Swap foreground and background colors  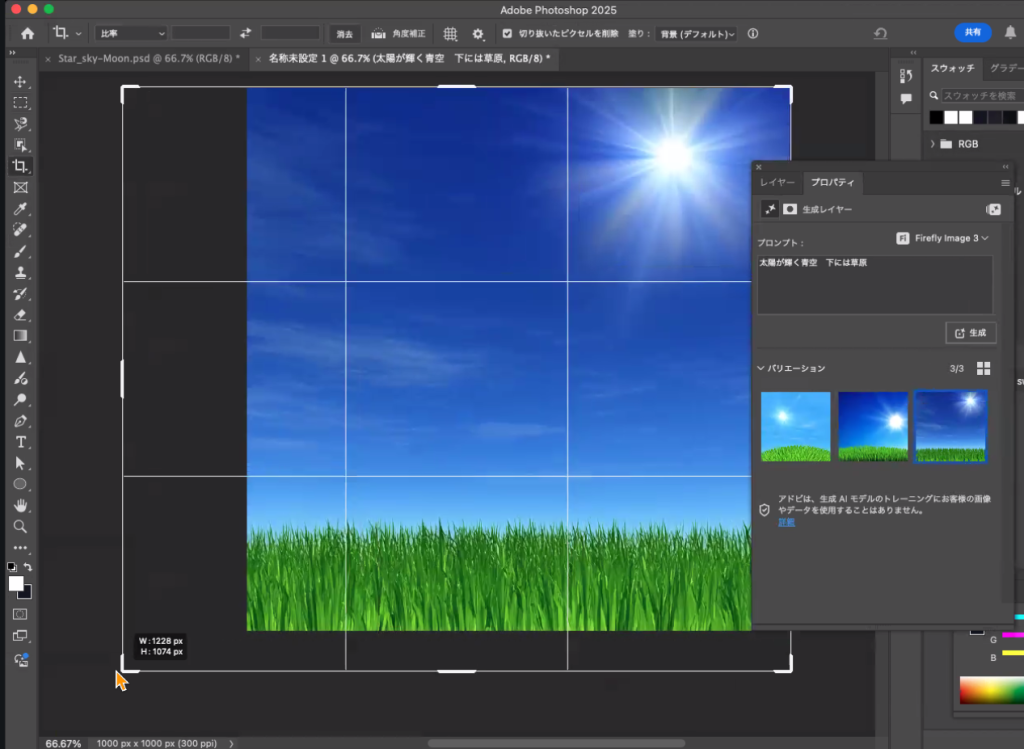[x=28, y=567]
